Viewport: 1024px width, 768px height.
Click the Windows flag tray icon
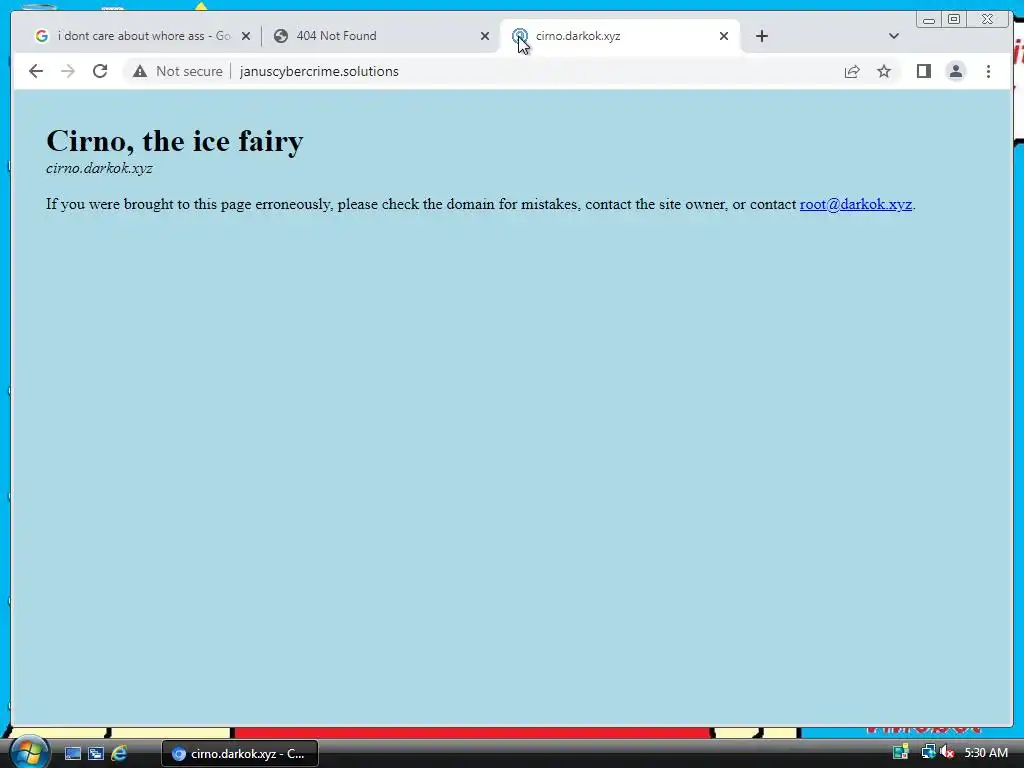(x=901, y=752)
